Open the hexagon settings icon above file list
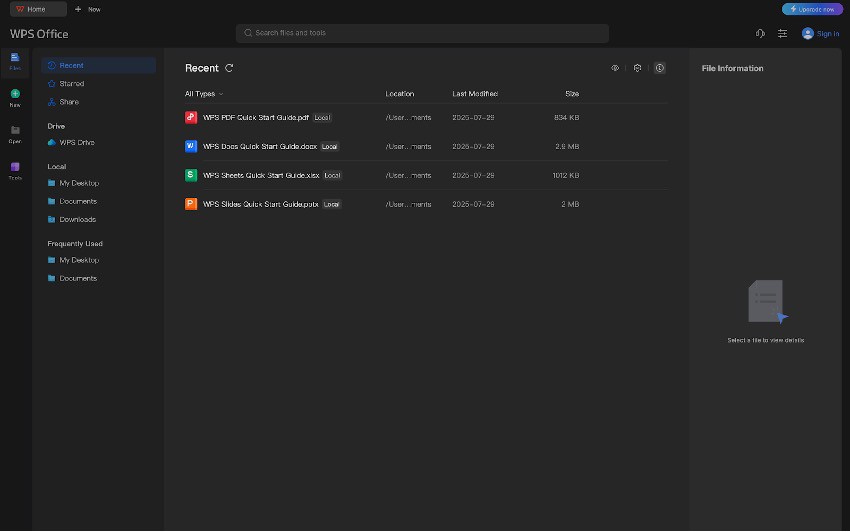Image resolution: width=850 pixels, height=532 pixels. [637, 68]
